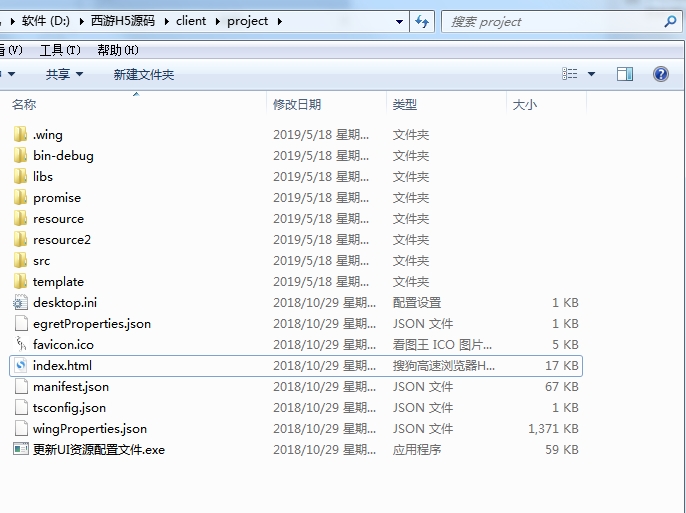Open the 帮助(H) menu
The height and width of the screenshot is (513, 686).
(118, 50)
